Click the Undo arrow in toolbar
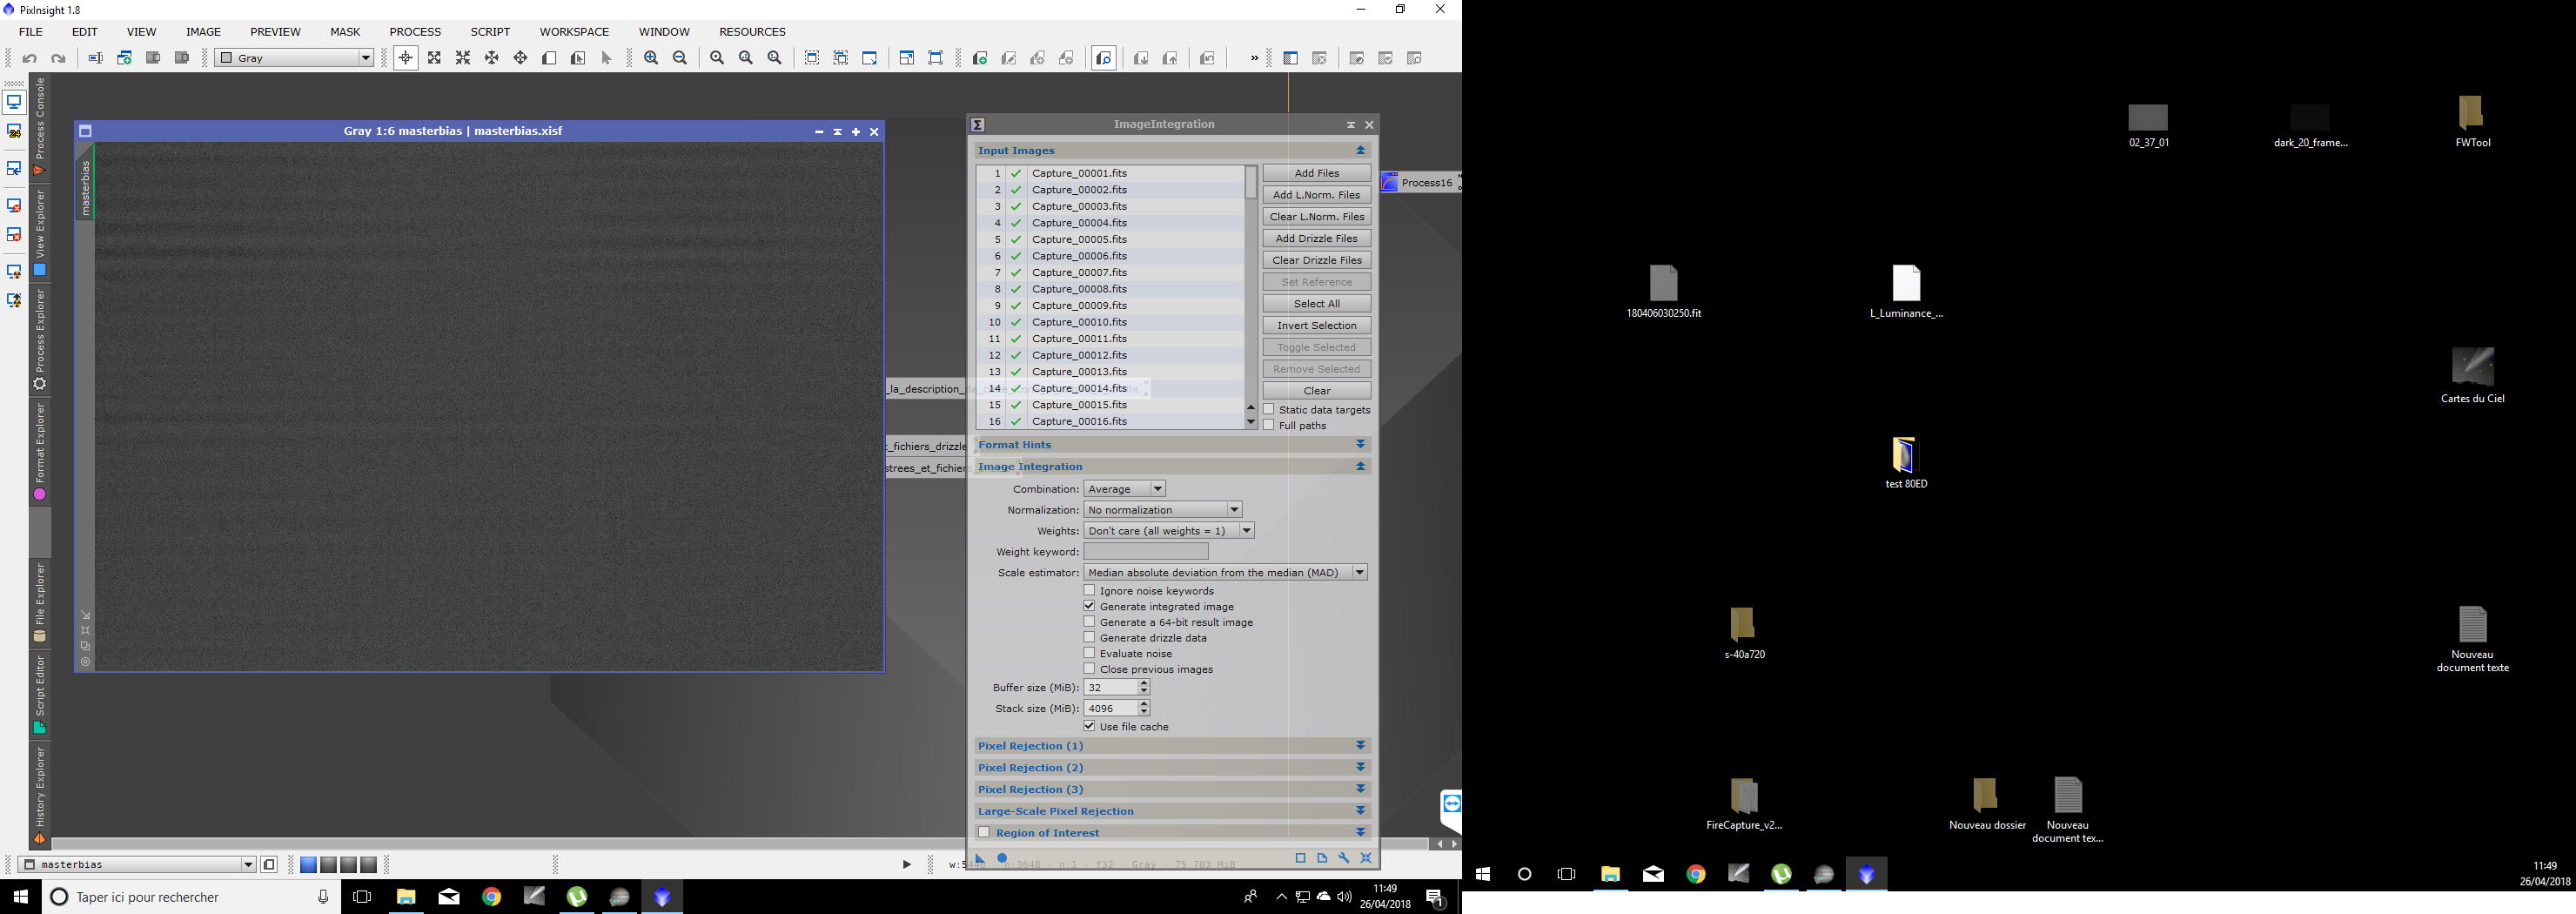Image resolution: width=2576 pixels, height=914 pixels. 30,58
